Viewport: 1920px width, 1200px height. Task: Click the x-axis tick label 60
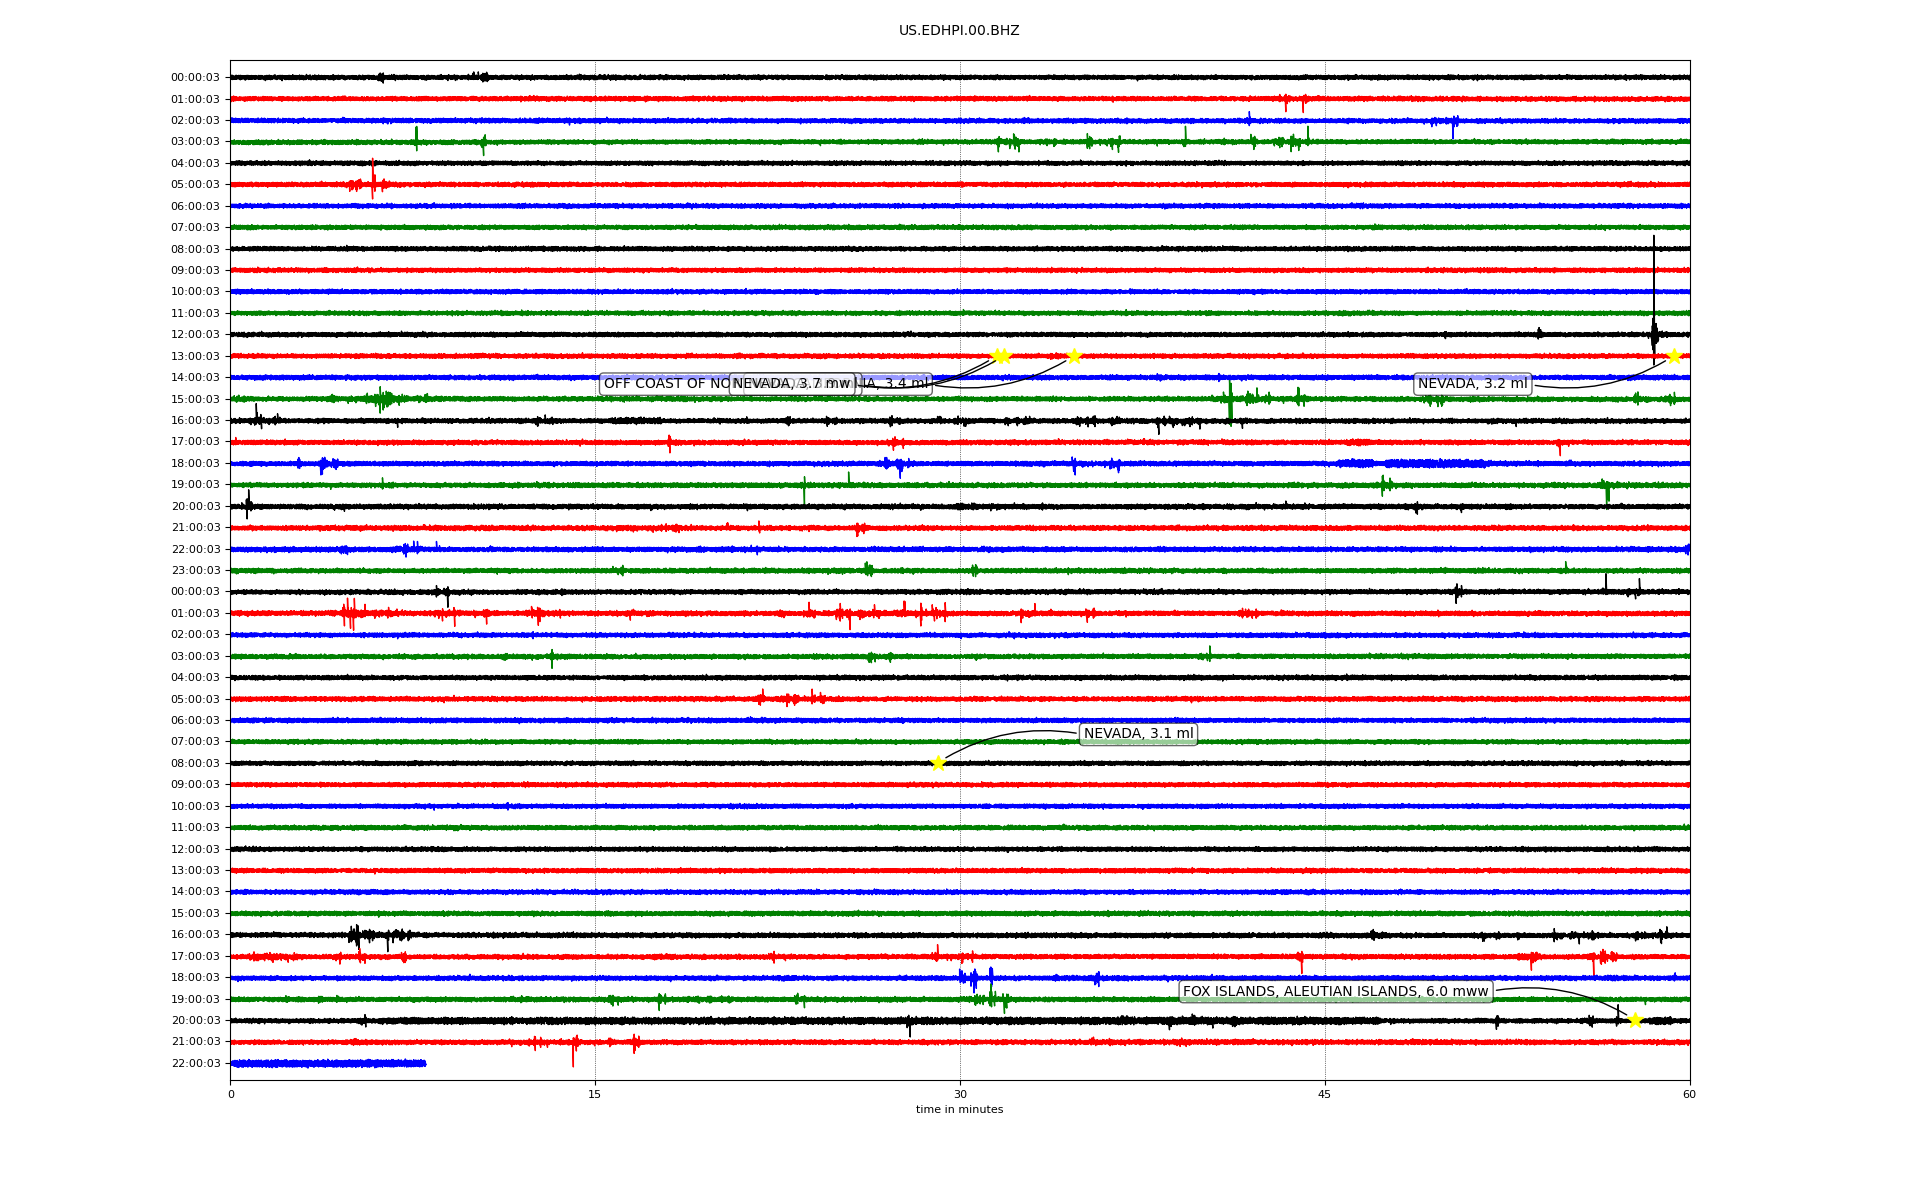[x=1689, y=1094]
